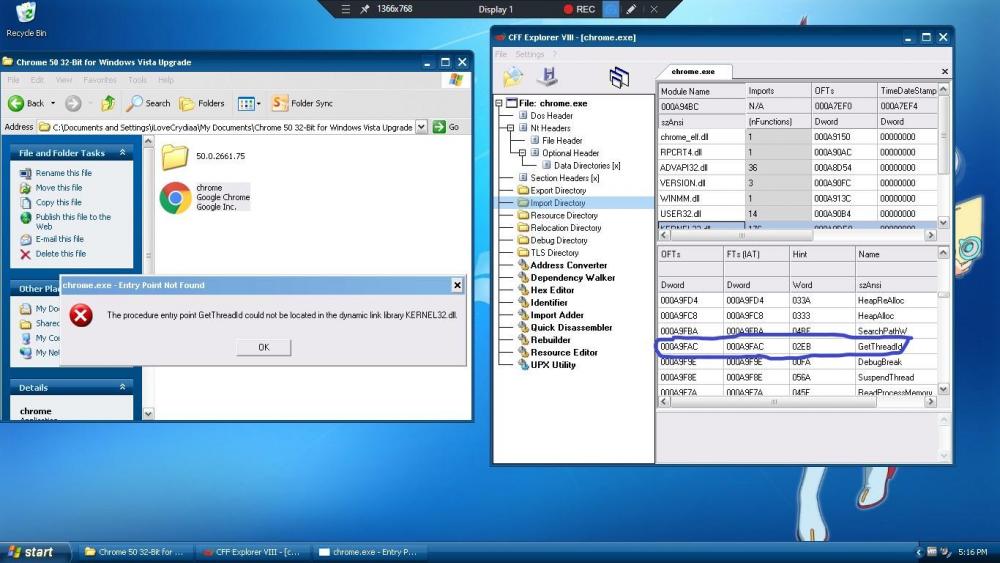
Task: Collapse the Nt Headers tree node
Action: click(x=510, y=128)
